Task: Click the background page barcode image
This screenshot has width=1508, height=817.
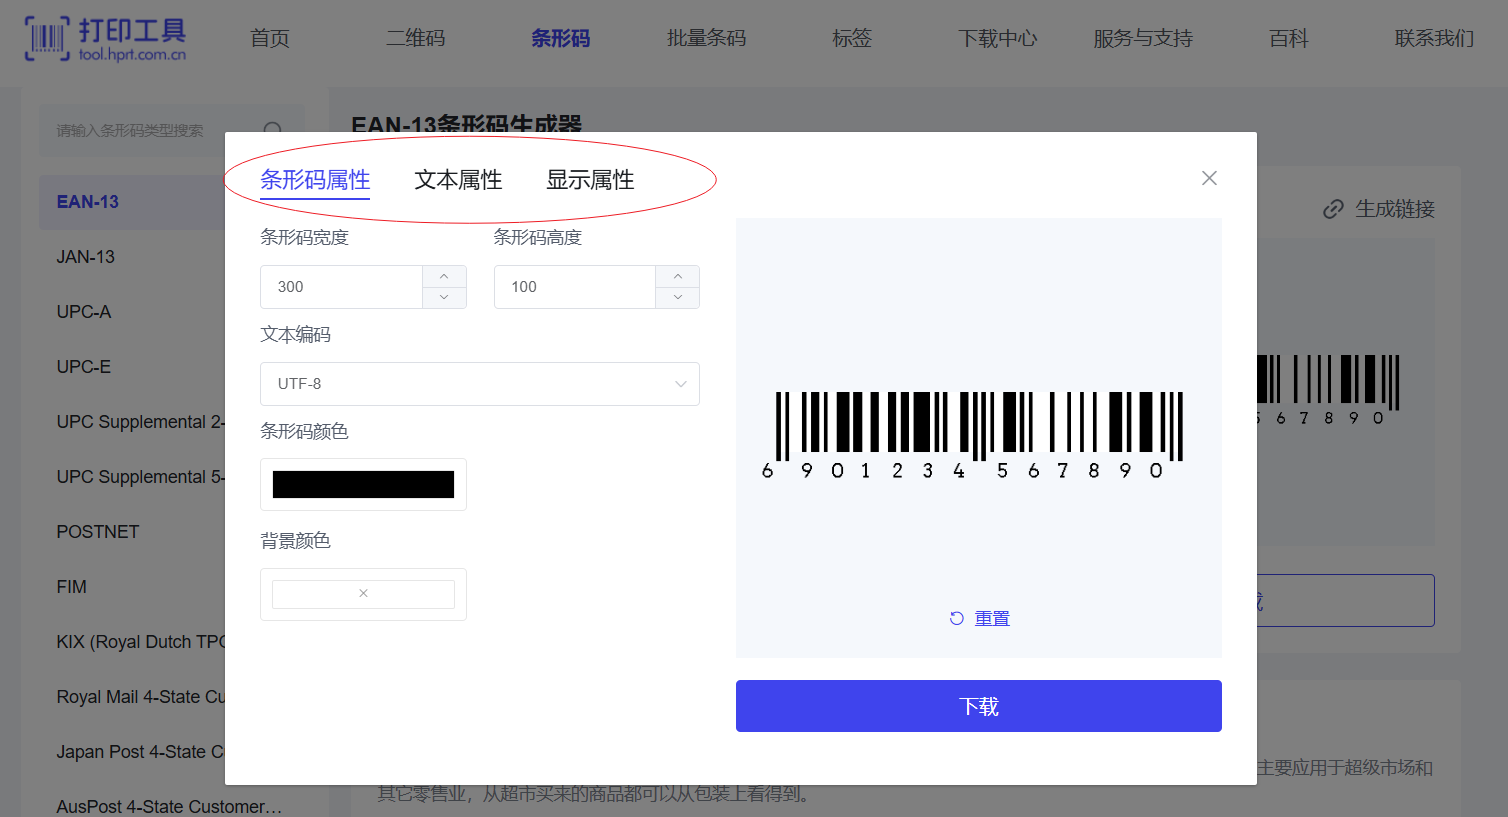Action: (x=1328, y=390)
